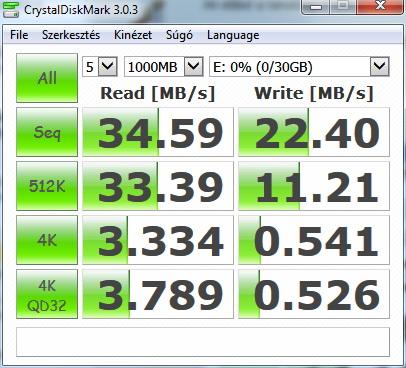Screen dimensions: 406x368
Task: Open the Language menu
Action: [x=233, y=35]
